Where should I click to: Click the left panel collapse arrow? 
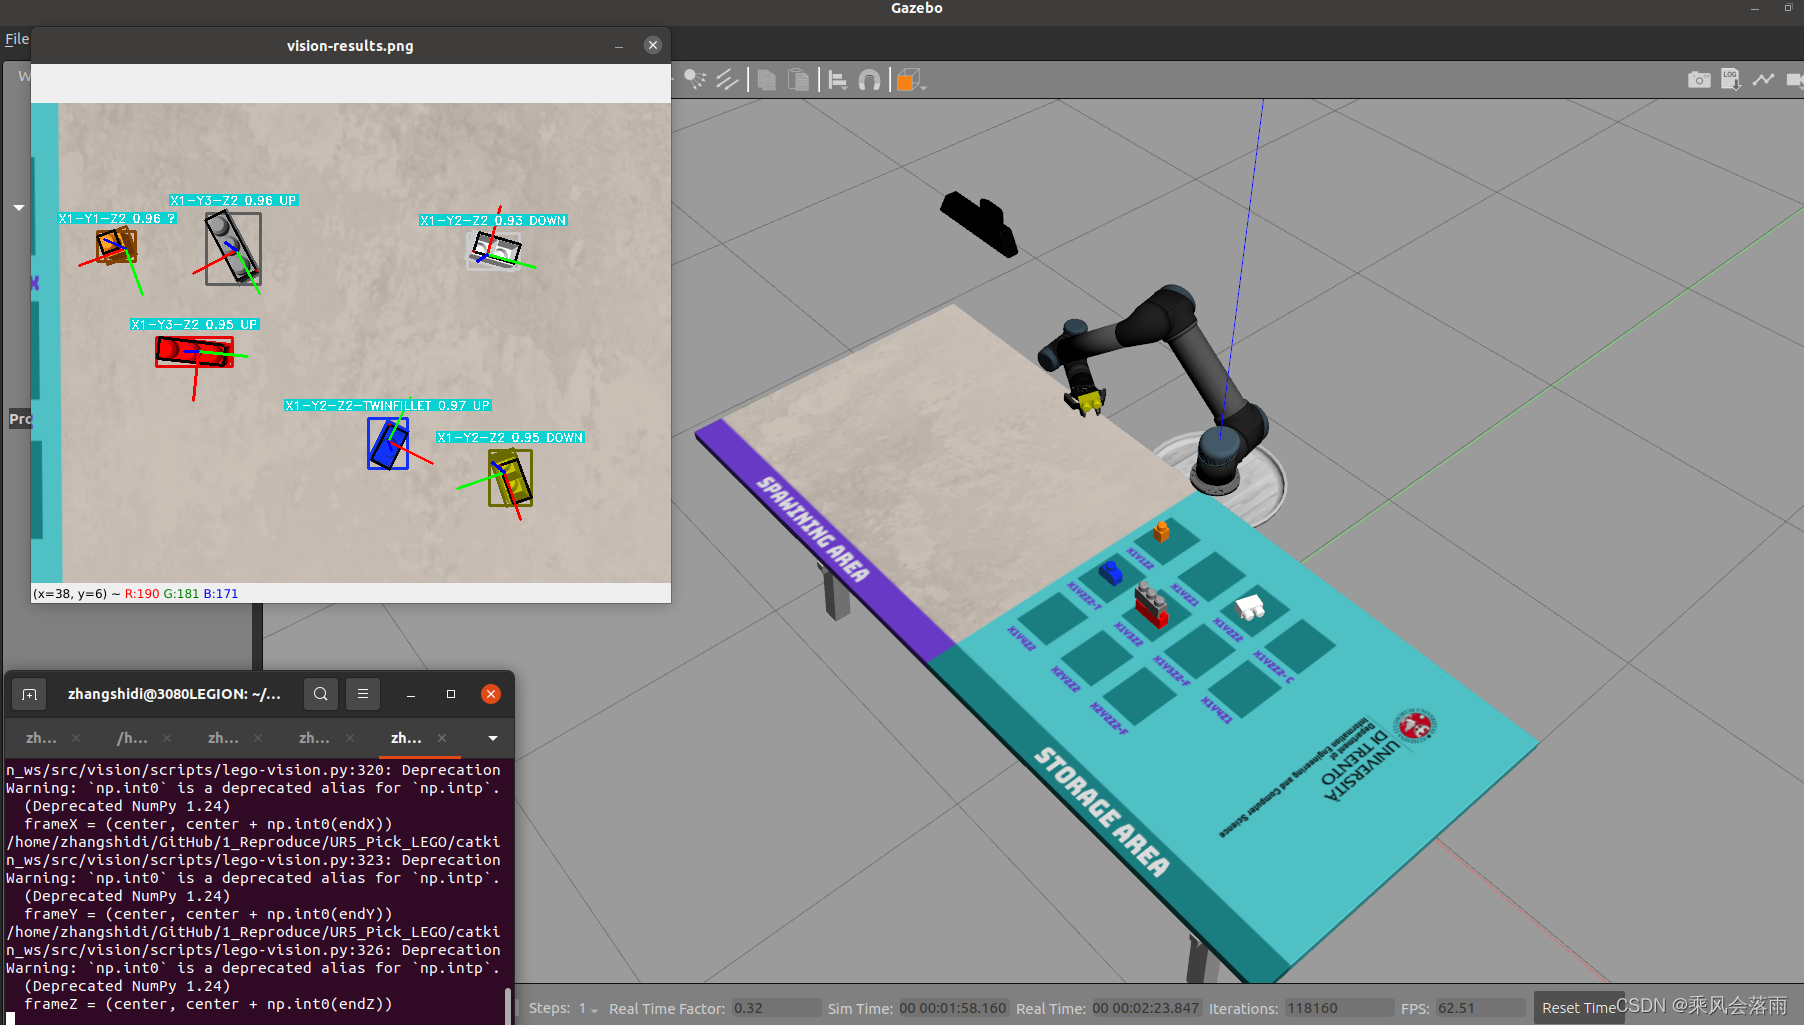click(19, 208)
